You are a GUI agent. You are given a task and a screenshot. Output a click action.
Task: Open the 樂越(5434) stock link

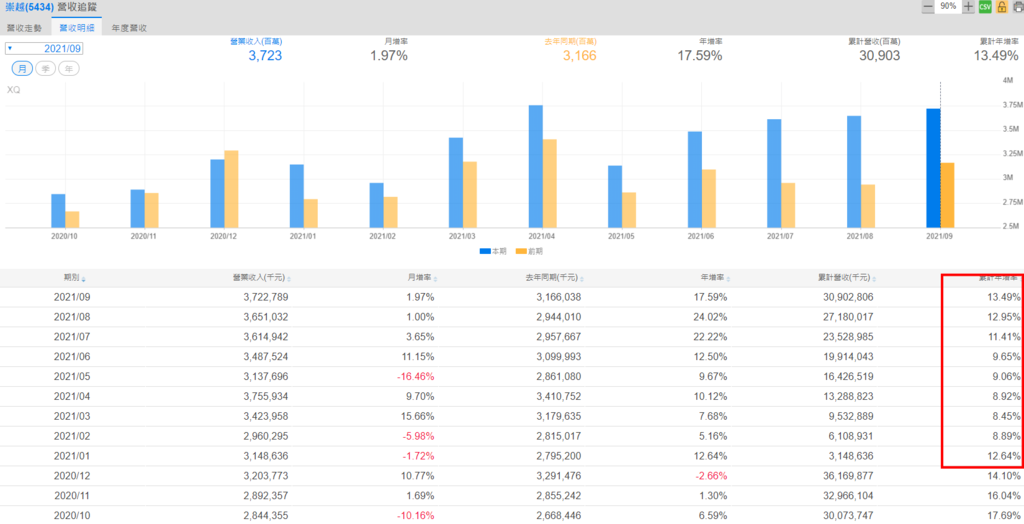(27, 7)
